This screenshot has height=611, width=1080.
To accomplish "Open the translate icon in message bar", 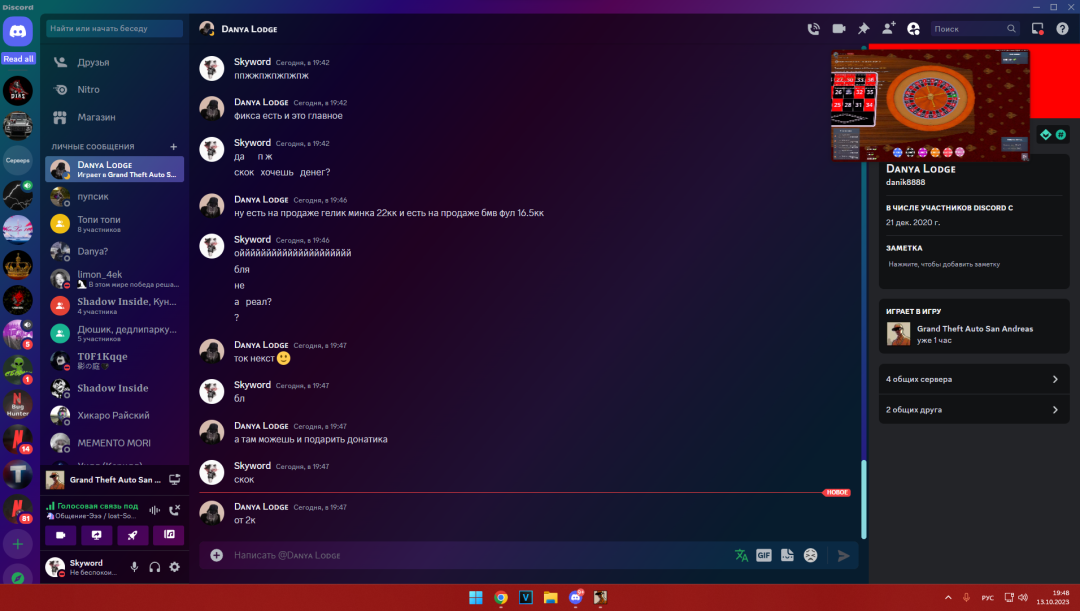I will coord(741,555).
